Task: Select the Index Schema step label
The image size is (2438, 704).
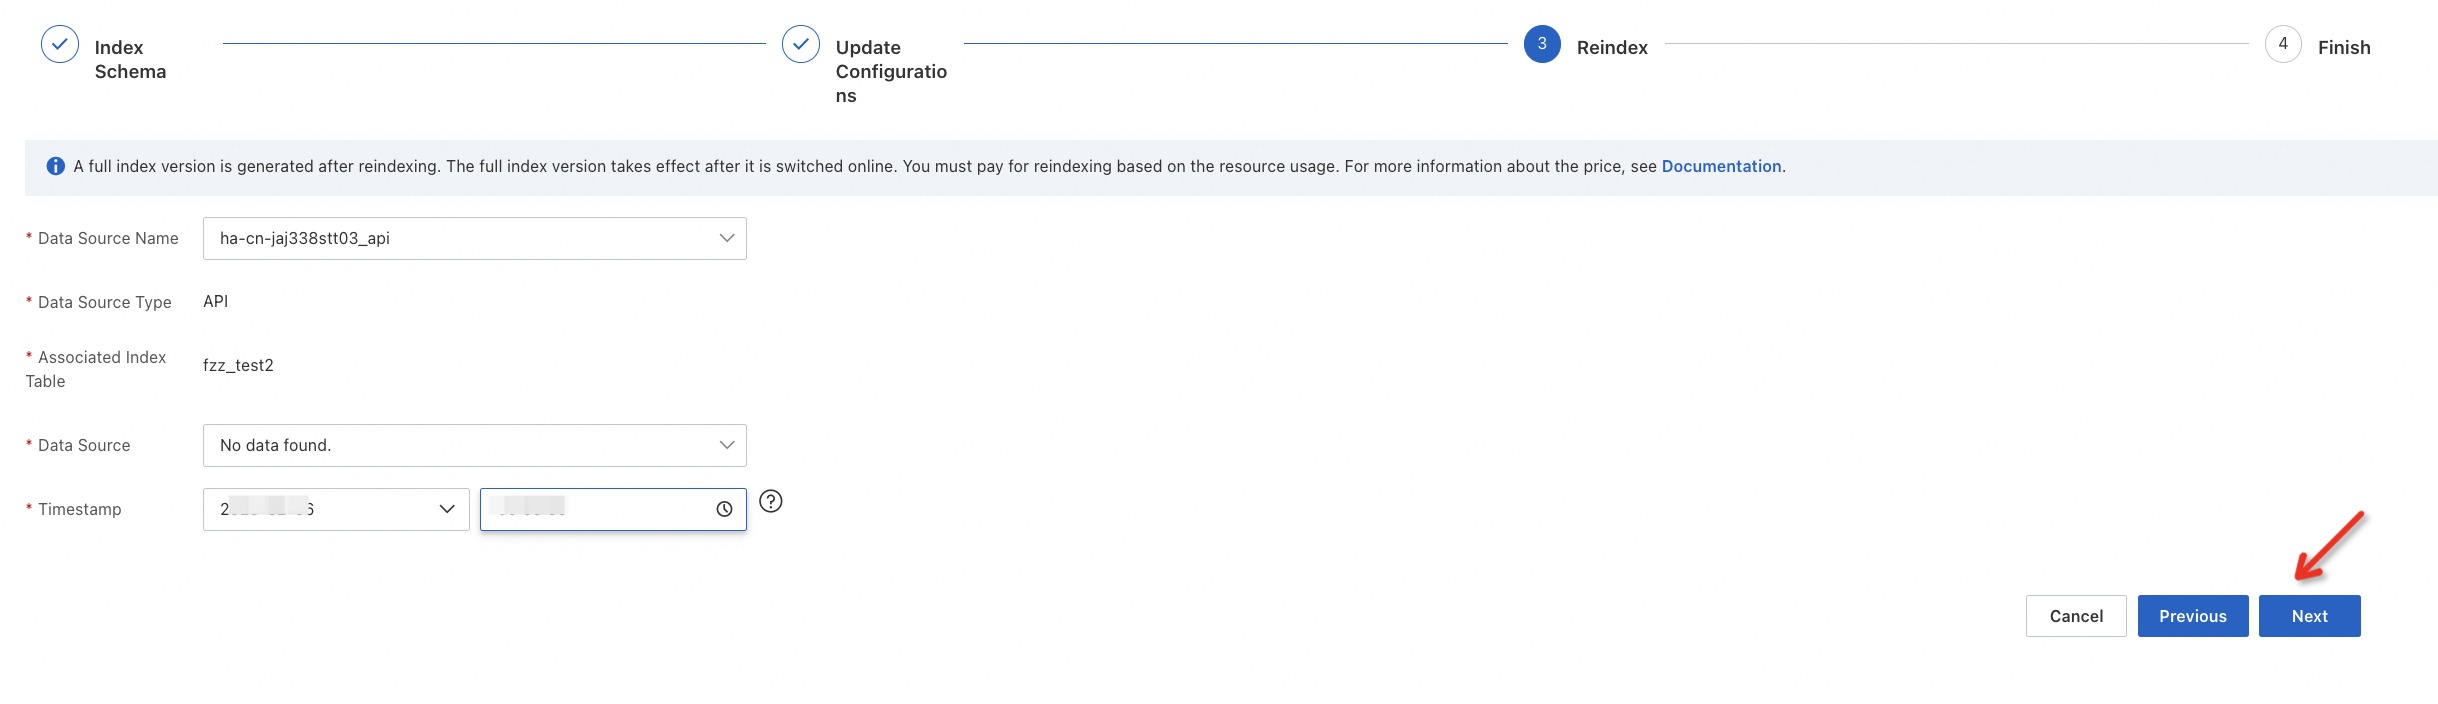Action: tap(130, 59)
